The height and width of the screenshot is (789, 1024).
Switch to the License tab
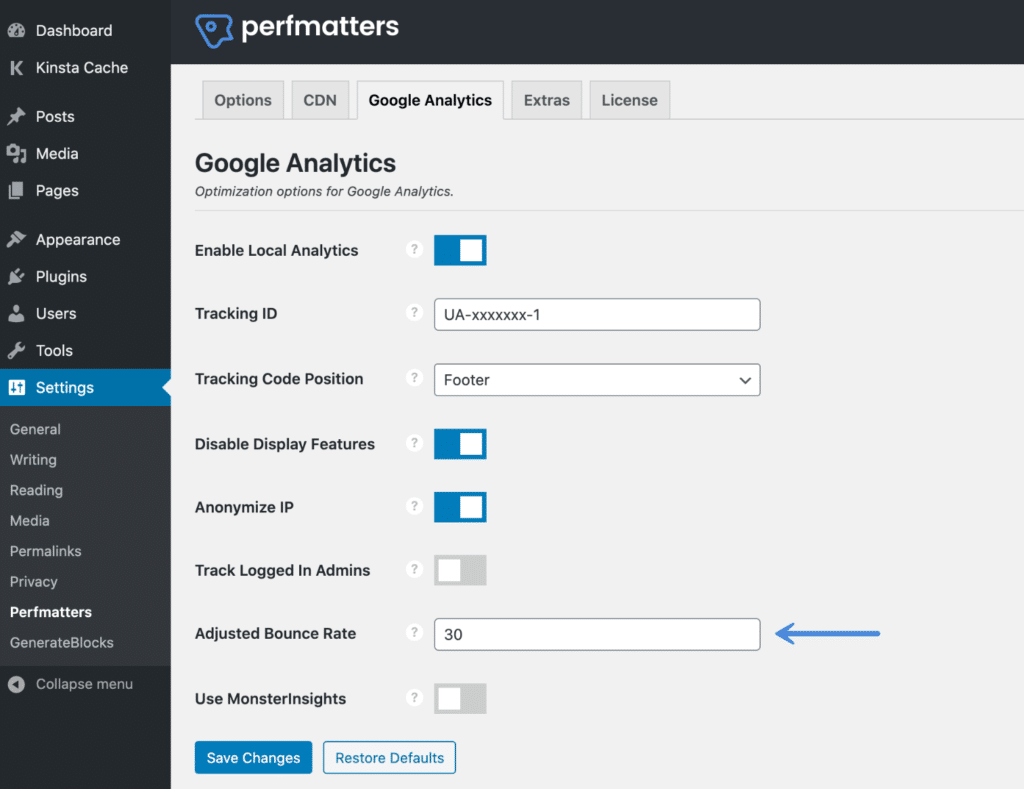[x=630, y=100]
